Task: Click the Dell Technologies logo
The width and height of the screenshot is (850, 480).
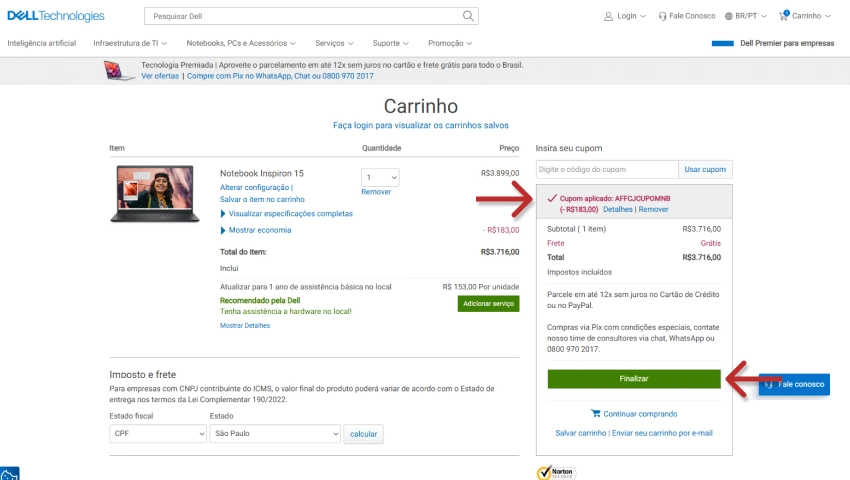Action: pyautogui.click(x=56, y=16)
